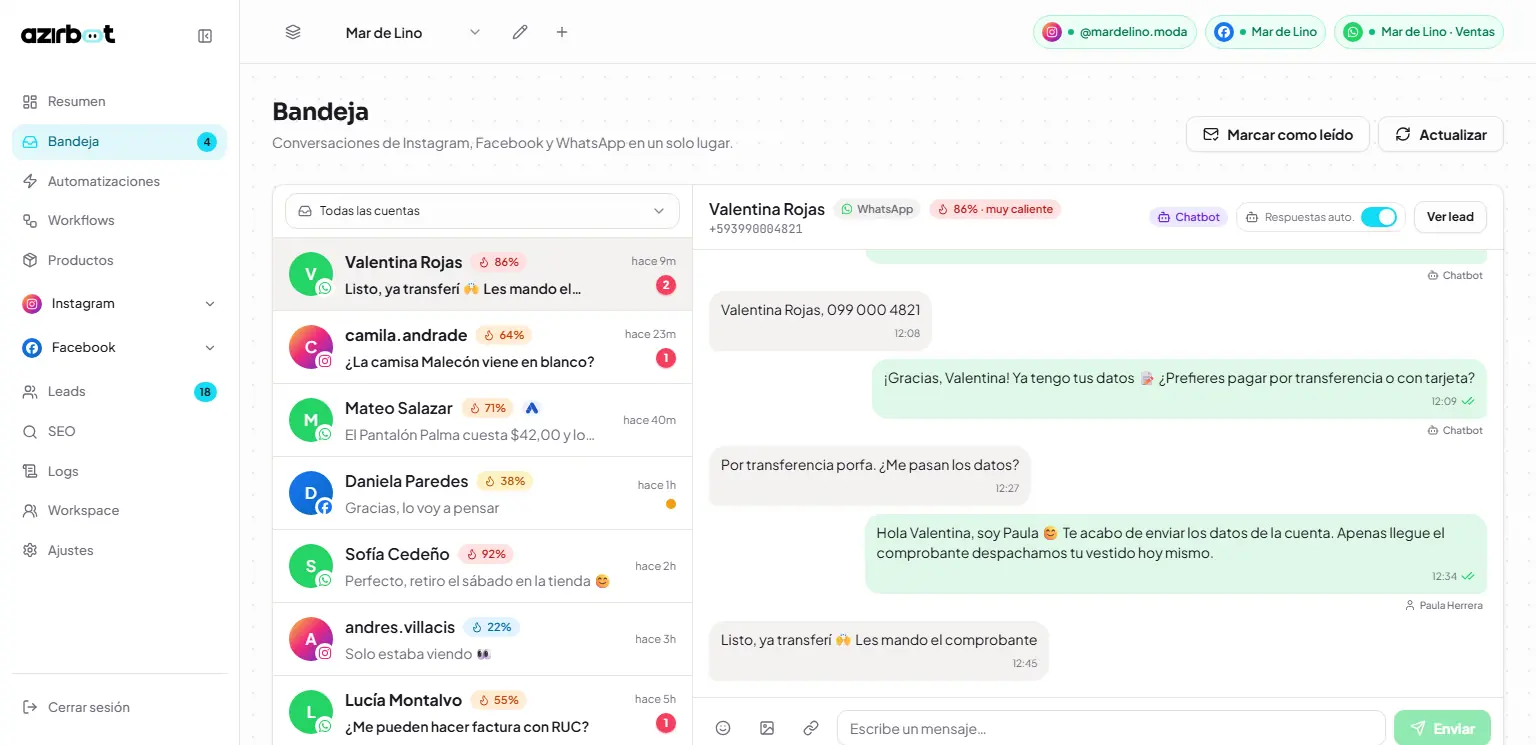
Task: Open Productos in the sidebar
Action: pos(120,260)
